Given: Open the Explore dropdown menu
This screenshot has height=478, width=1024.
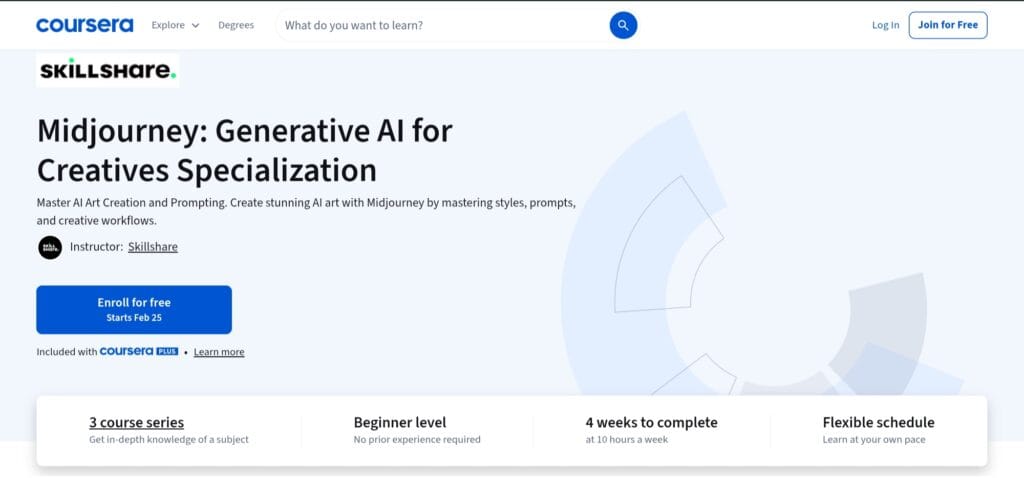Looking at the screenshot, I should [175, 25].
